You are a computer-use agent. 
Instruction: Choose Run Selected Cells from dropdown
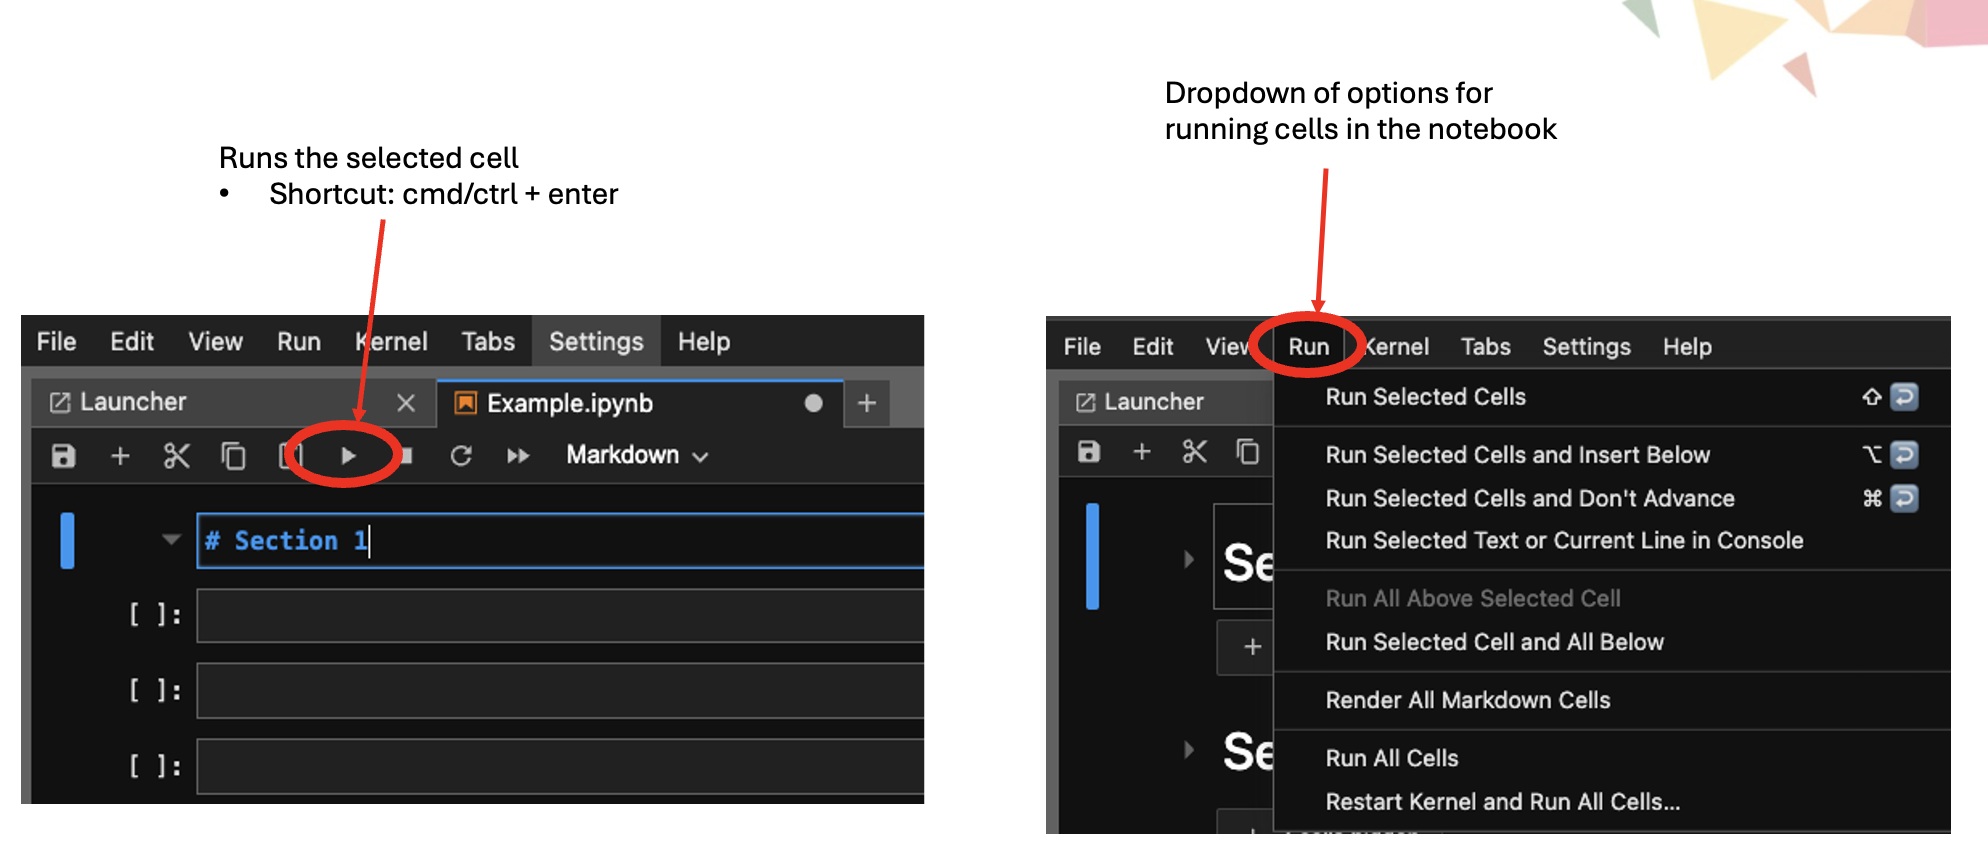(1425, 397)
